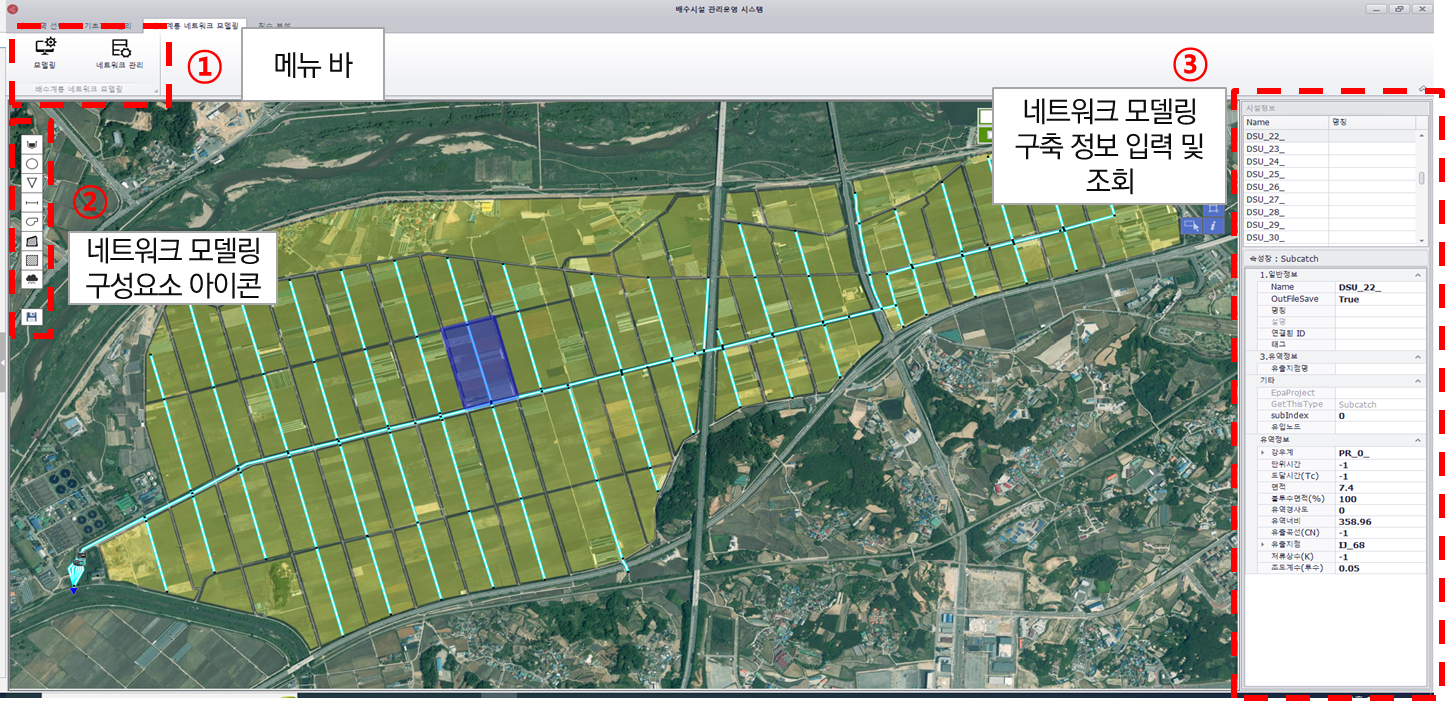Image resolution: width=1445 pixels, height=701 pixels.
Task: Select the hatched square subcatchment tool
Action: point(32,260)
